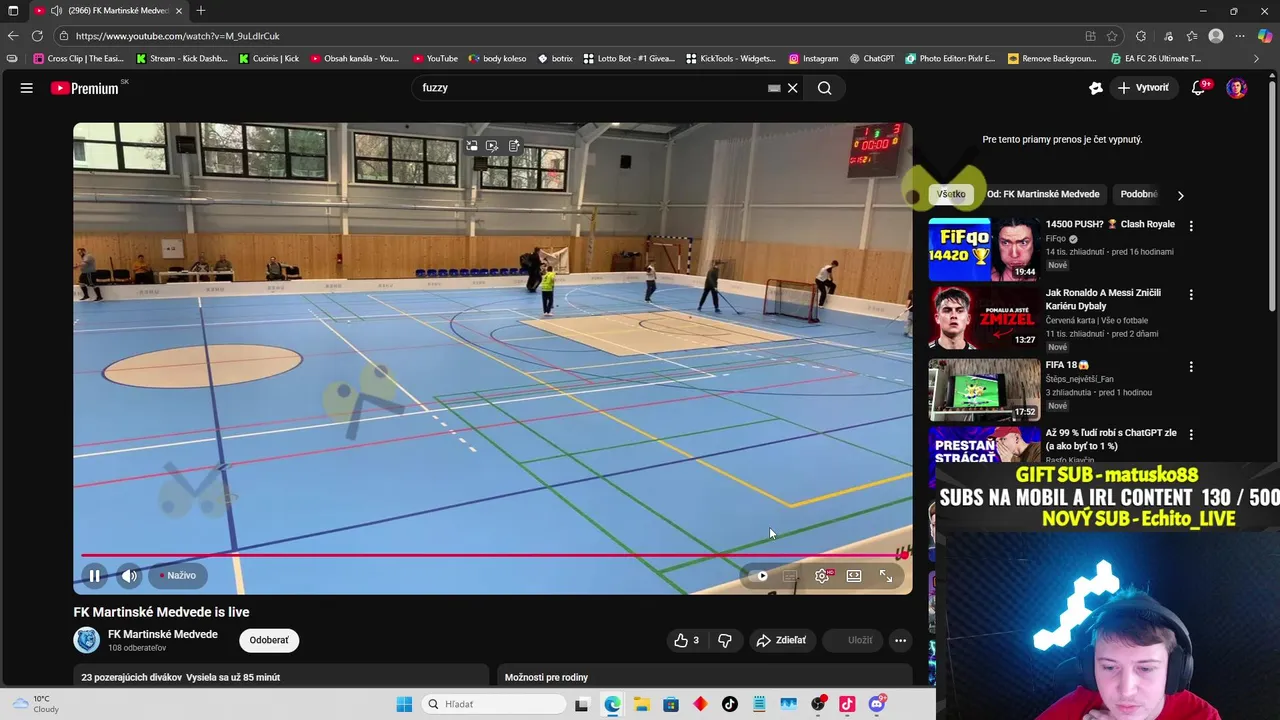Open Microsoft Store from the taskbar
1280x720 pixels.
pos(671,704)
